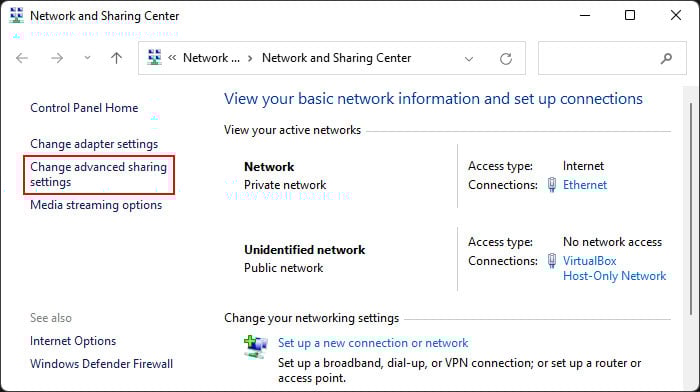The height and width of the screenshot is (392, 700).
Task: Open Control Panel Home
Action: tap(84, 108)
